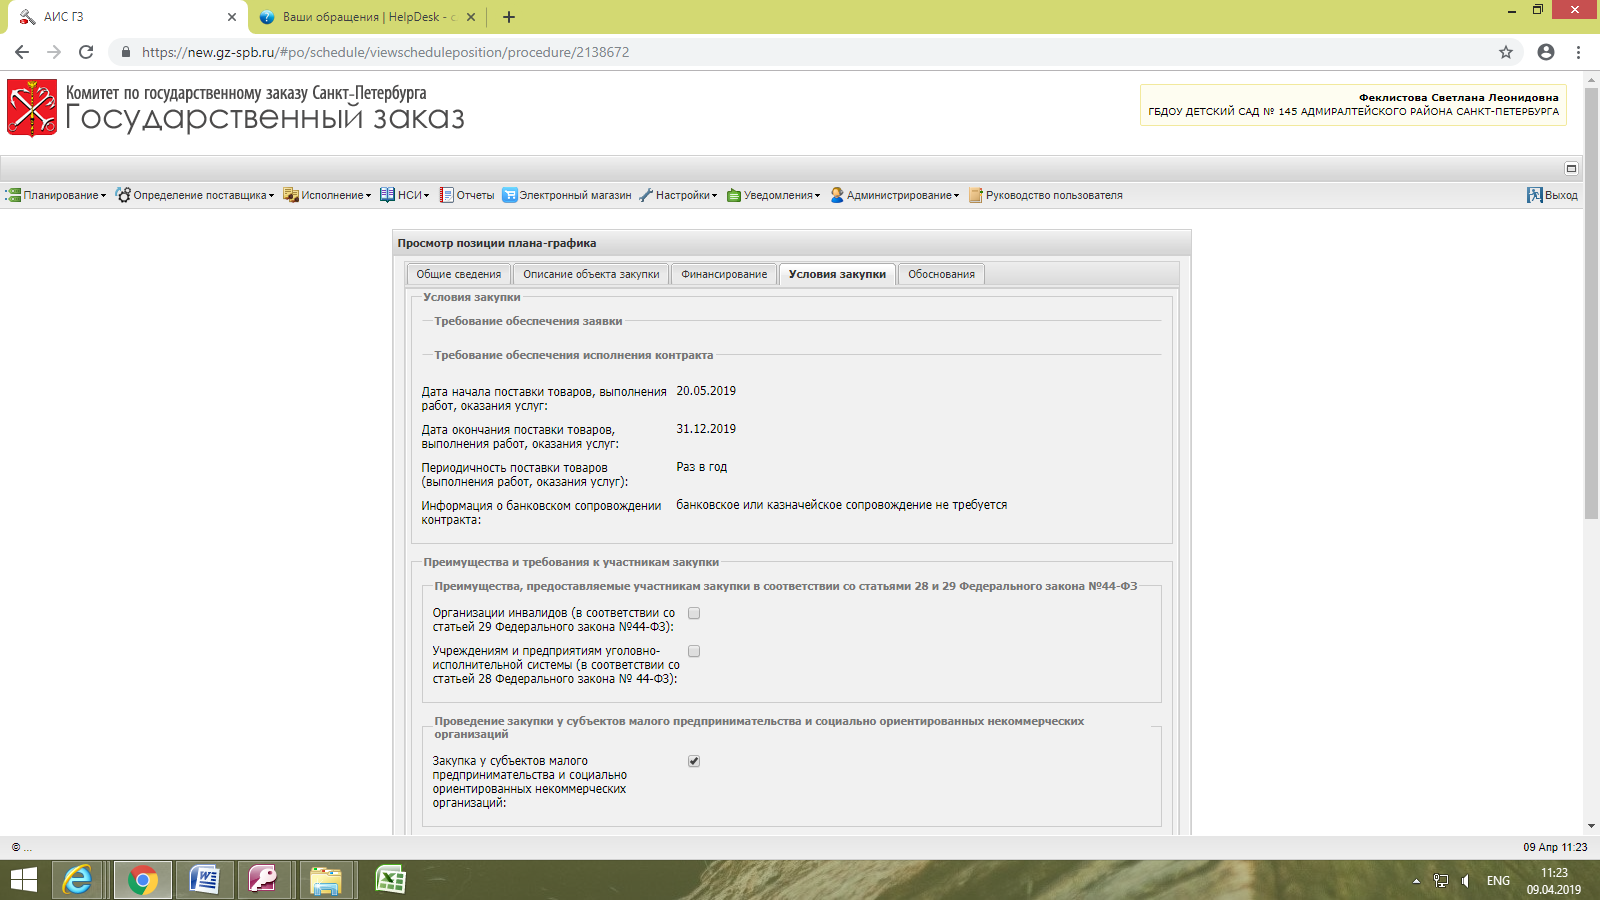
Task: Open the network status tray icon
Action: [x=1441, y=881]
